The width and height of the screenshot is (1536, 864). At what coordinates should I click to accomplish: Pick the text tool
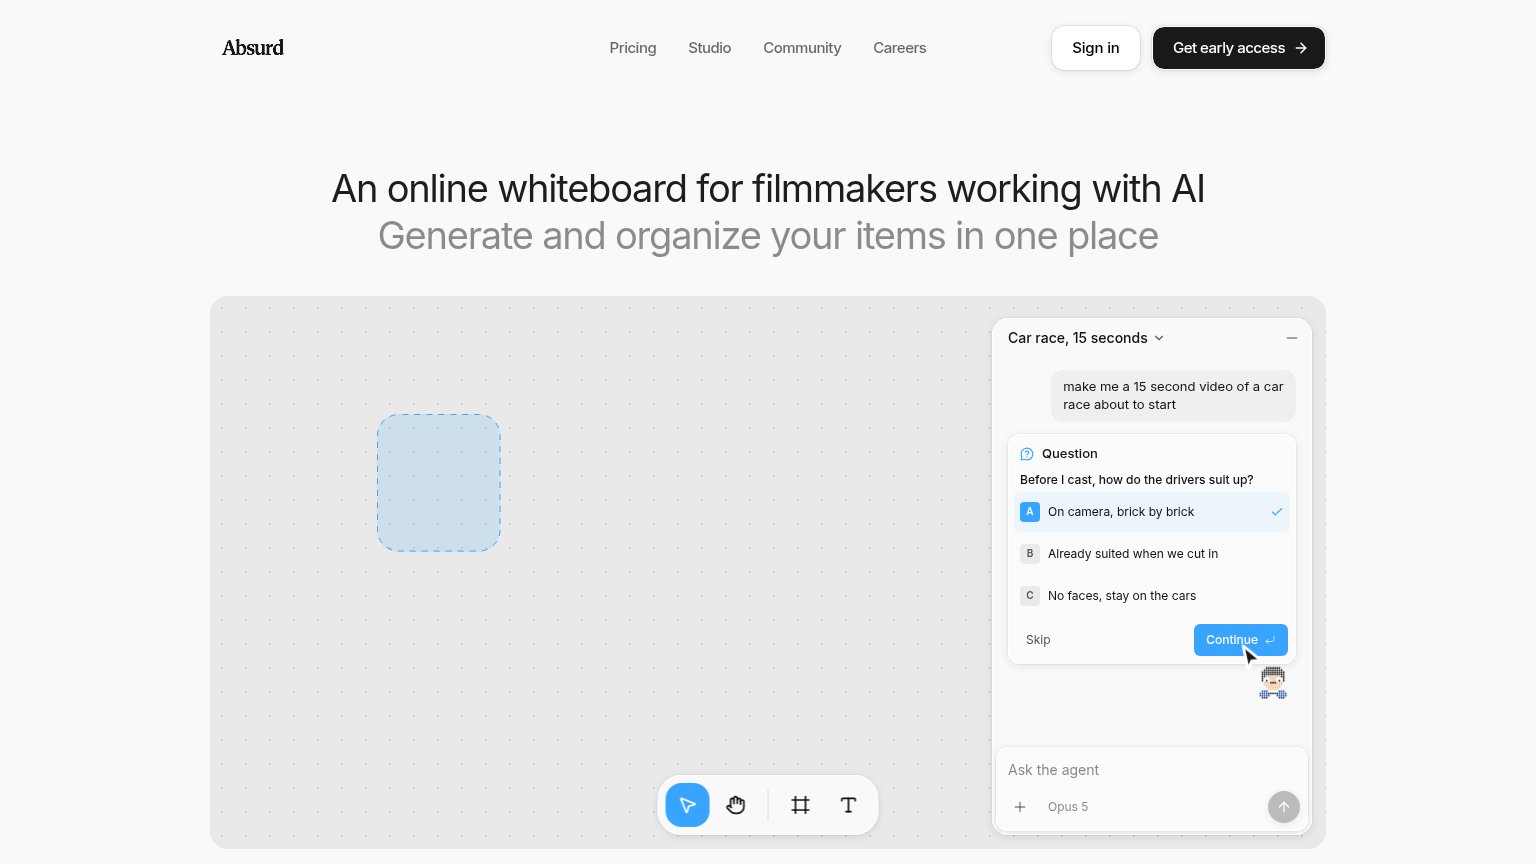pos(848,805)
